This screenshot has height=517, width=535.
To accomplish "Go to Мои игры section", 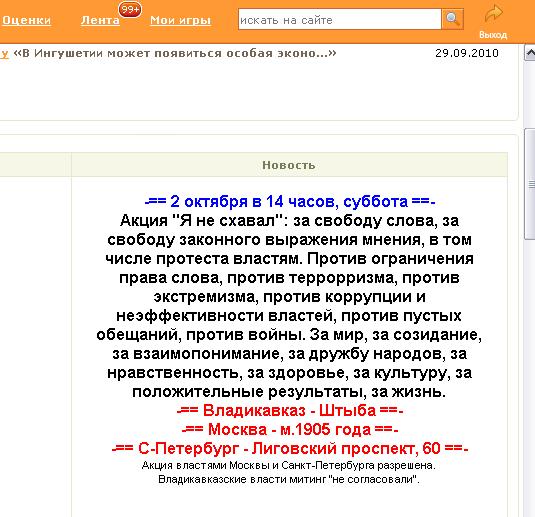I will 180,20.
